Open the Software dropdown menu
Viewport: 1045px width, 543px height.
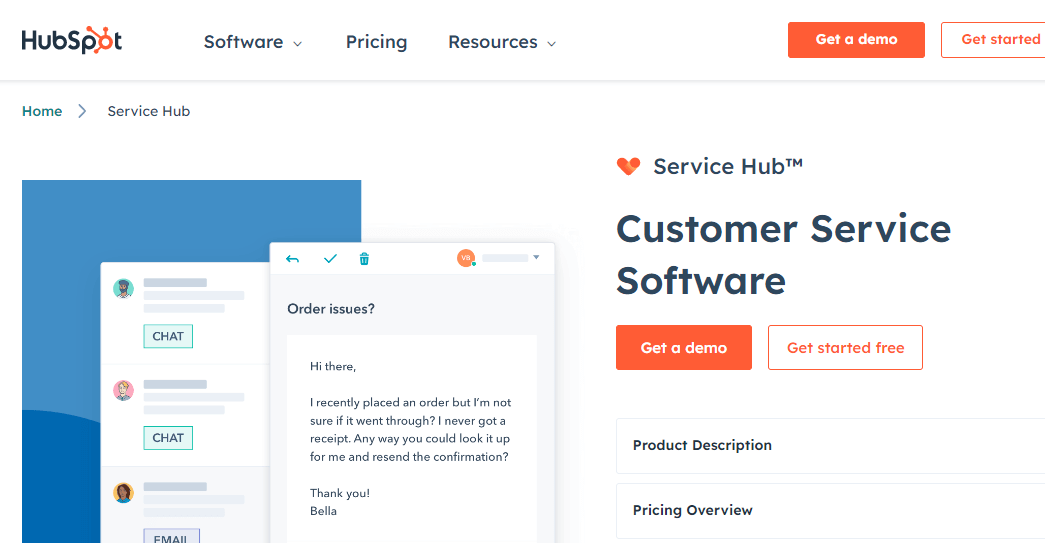[253, 42]
